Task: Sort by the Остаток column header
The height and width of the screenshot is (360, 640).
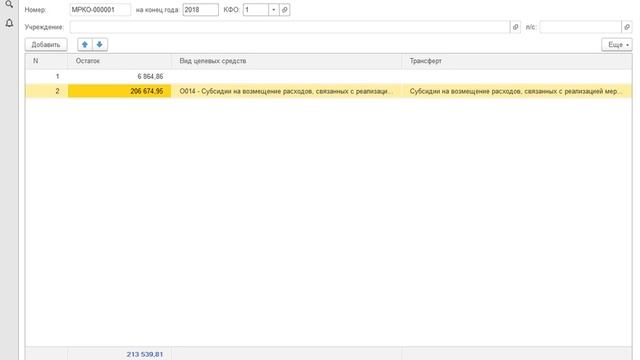Action: [x=120, y=61]
